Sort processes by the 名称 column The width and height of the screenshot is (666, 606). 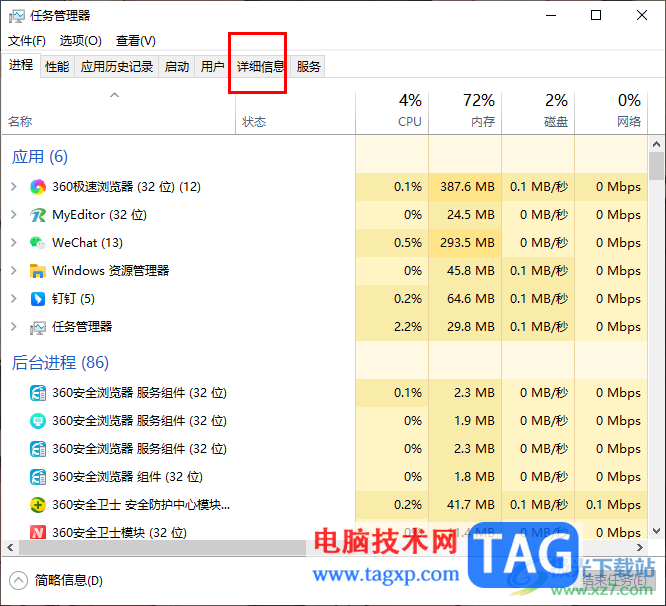119,113
